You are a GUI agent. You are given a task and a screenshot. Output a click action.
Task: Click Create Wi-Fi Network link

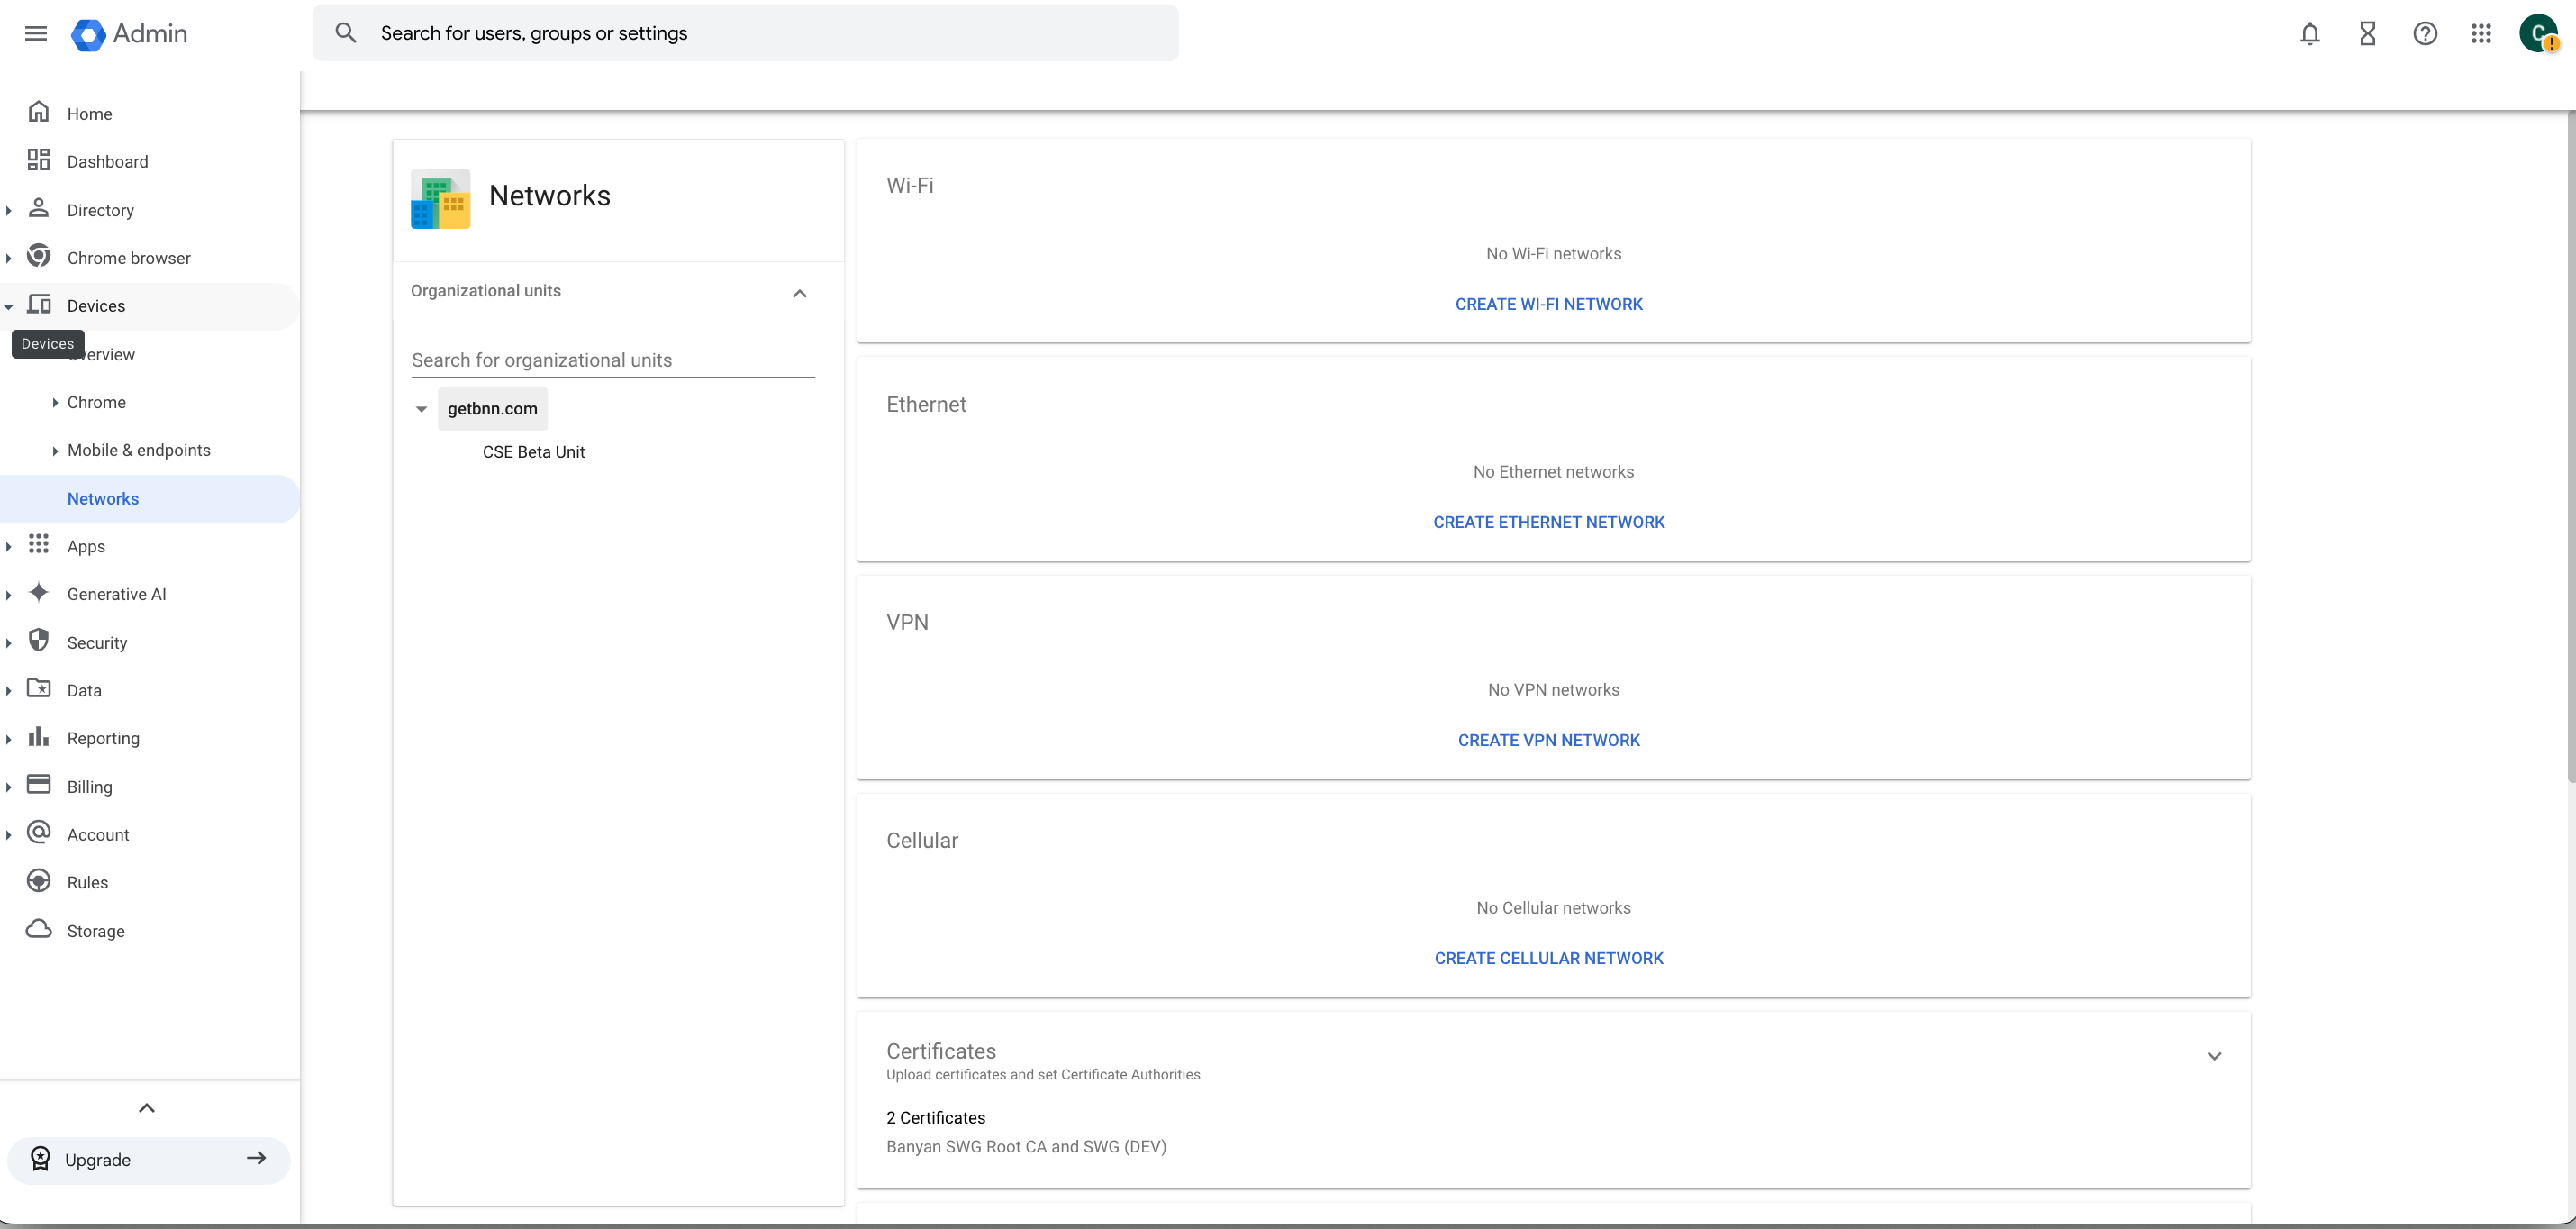pos(1548,304)
